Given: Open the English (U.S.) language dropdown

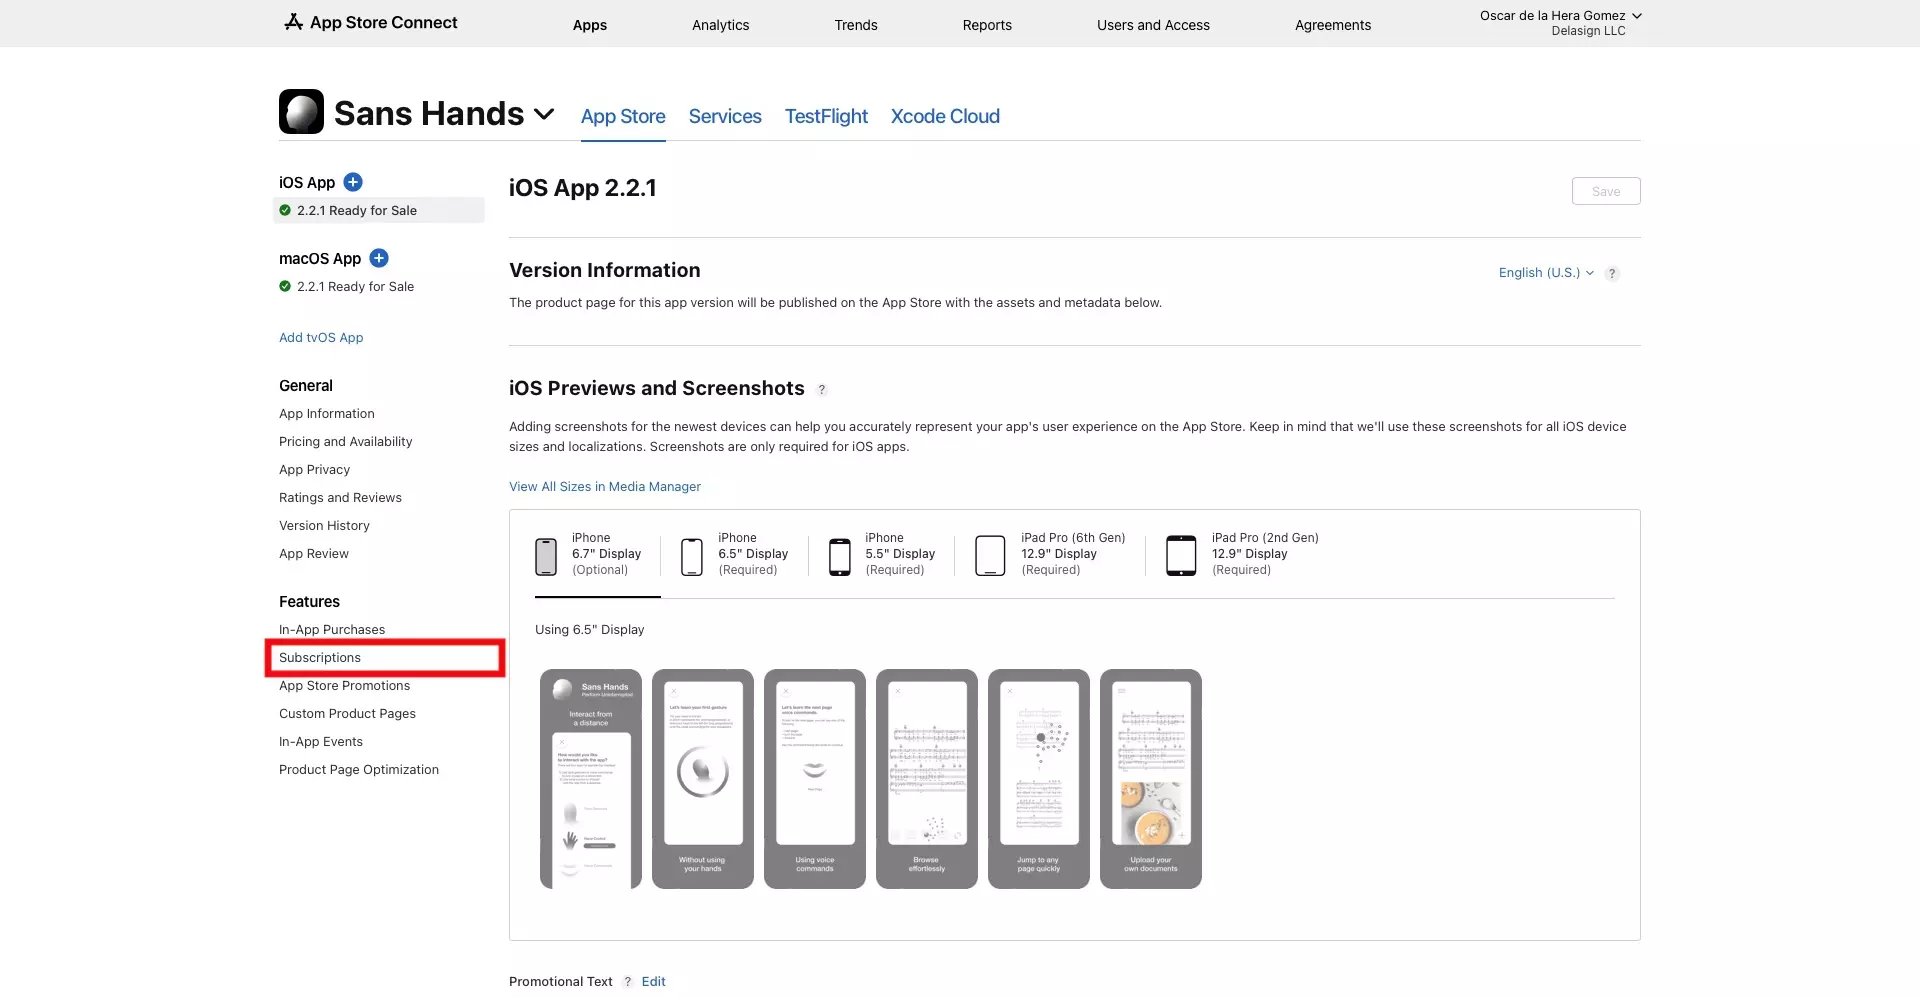Looking at the screenshot, I should coord(1546,273).
